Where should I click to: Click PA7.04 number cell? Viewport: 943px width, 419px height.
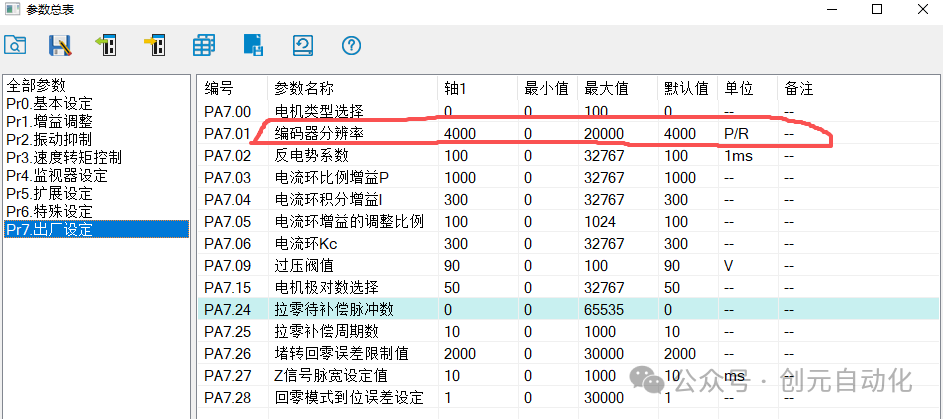(227, 200)
